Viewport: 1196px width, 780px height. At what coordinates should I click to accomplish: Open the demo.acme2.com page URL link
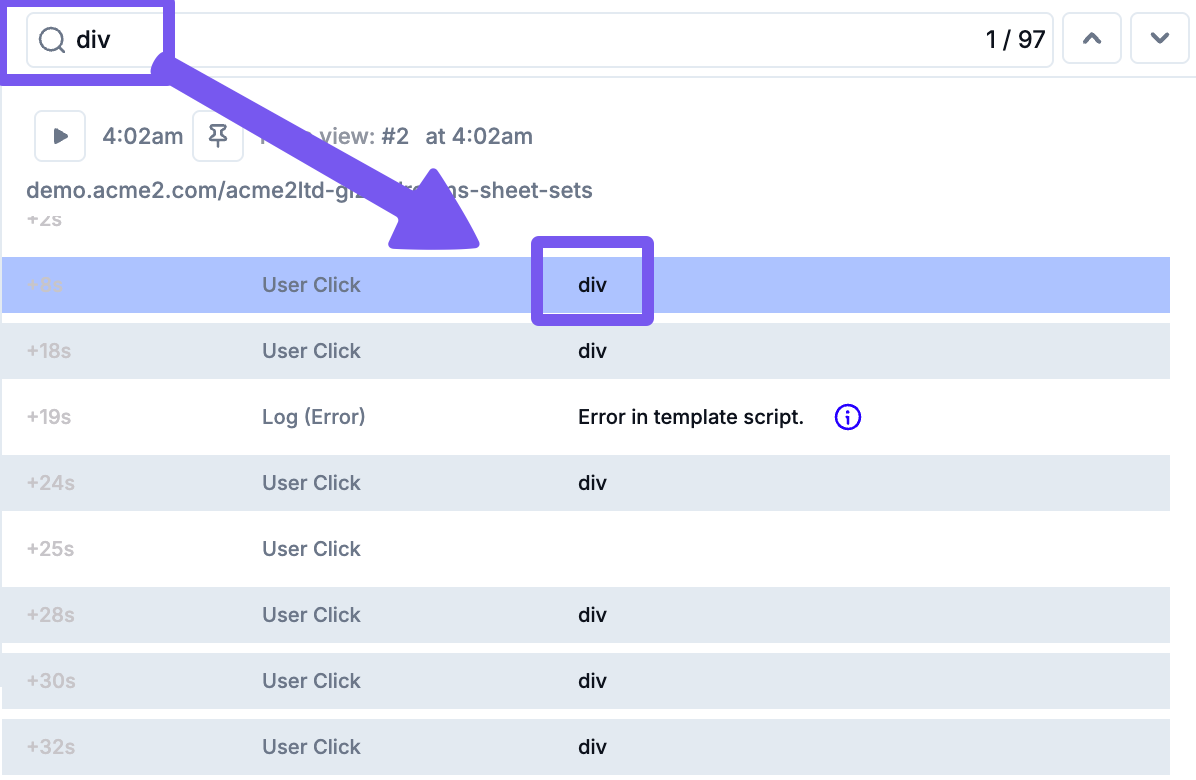click(x=309, y=190)
